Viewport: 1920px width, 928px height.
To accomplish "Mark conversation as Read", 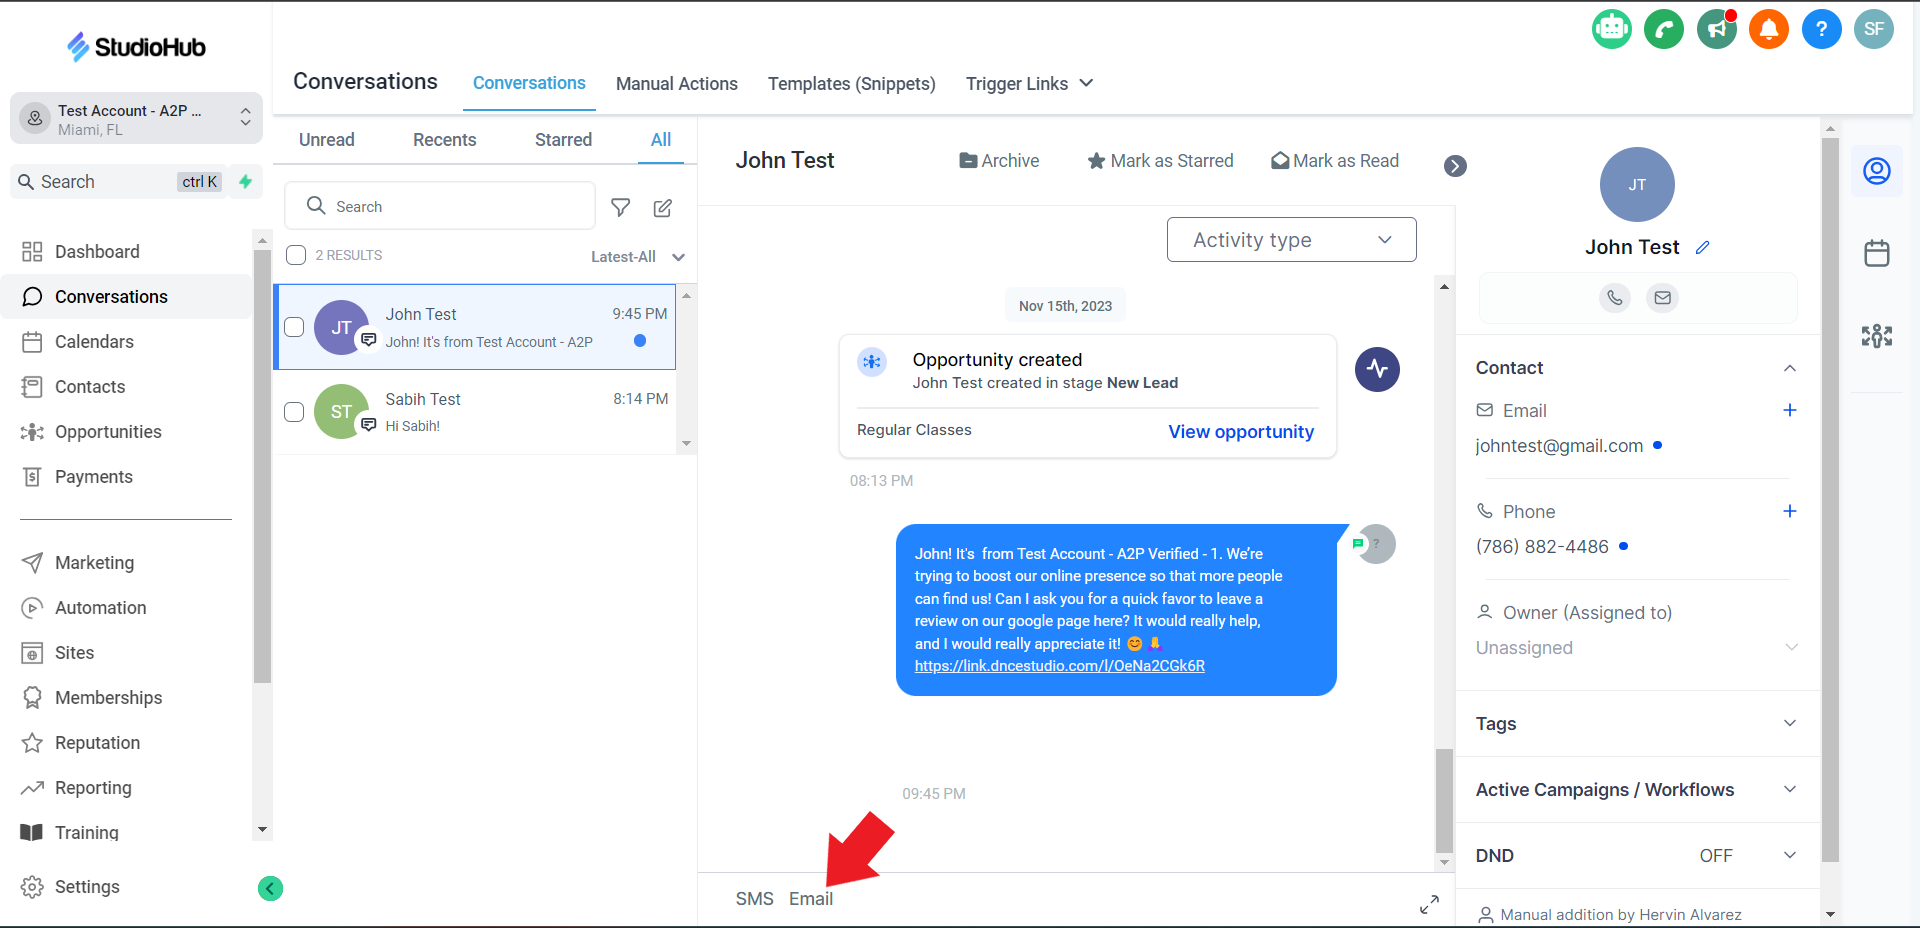I will click(x=1335, y=161).
